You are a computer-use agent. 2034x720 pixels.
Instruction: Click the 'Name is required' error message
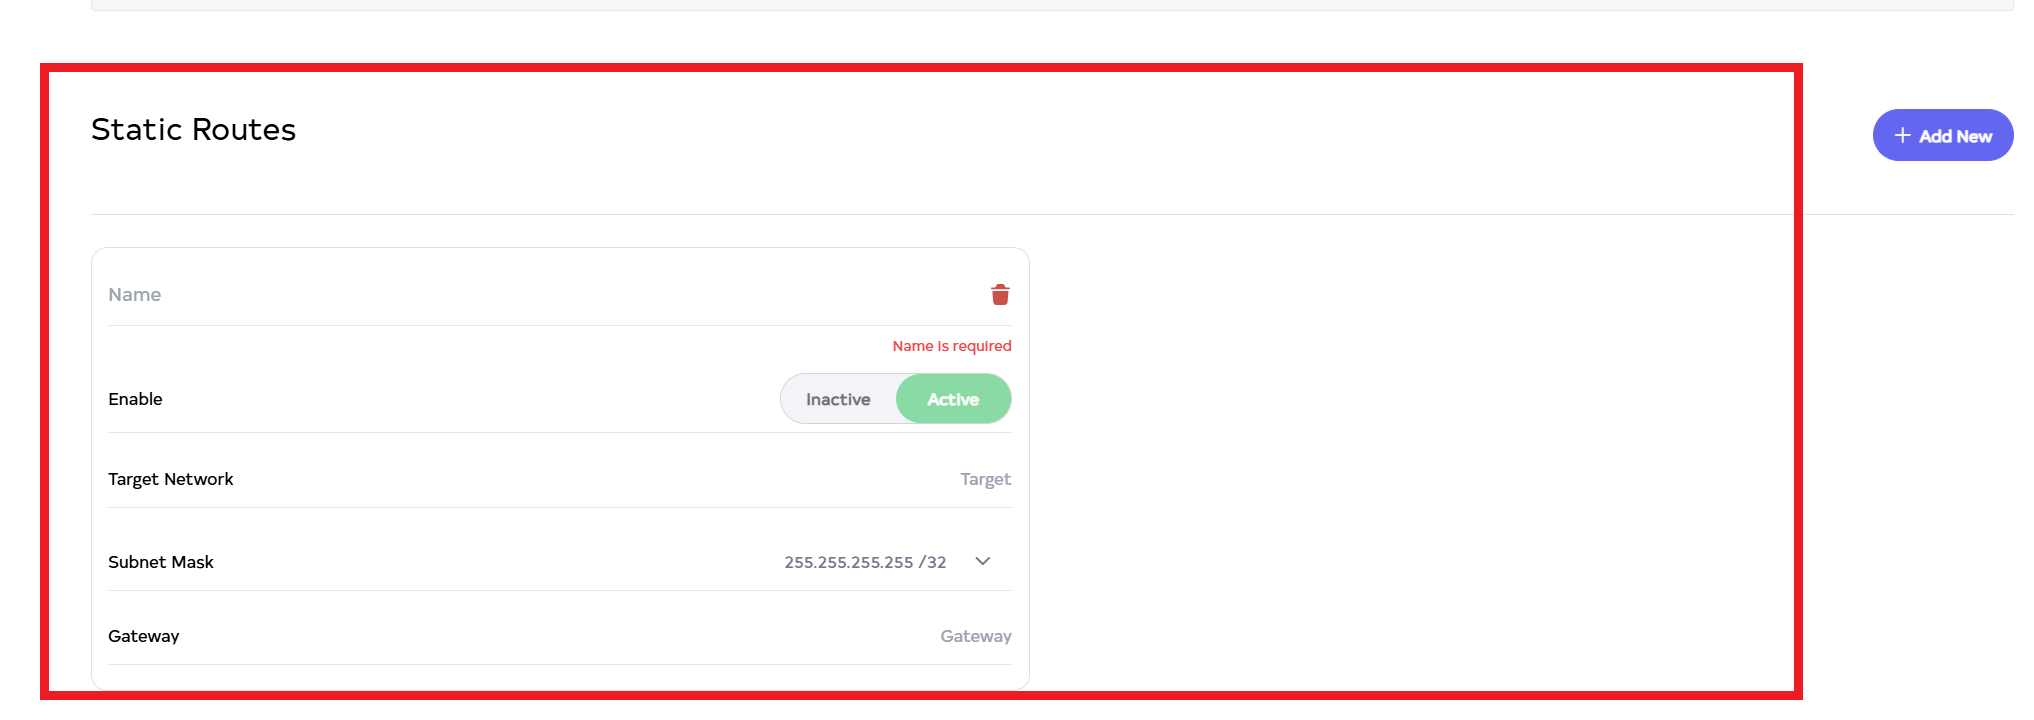(x=951, y=346)
